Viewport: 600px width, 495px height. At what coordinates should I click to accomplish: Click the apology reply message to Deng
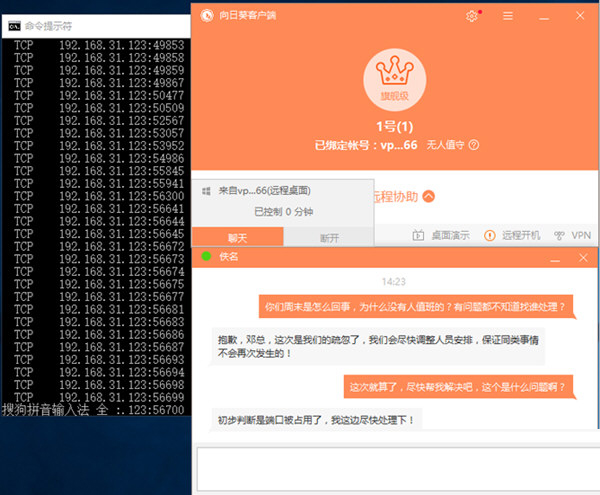tap(378, 346)
